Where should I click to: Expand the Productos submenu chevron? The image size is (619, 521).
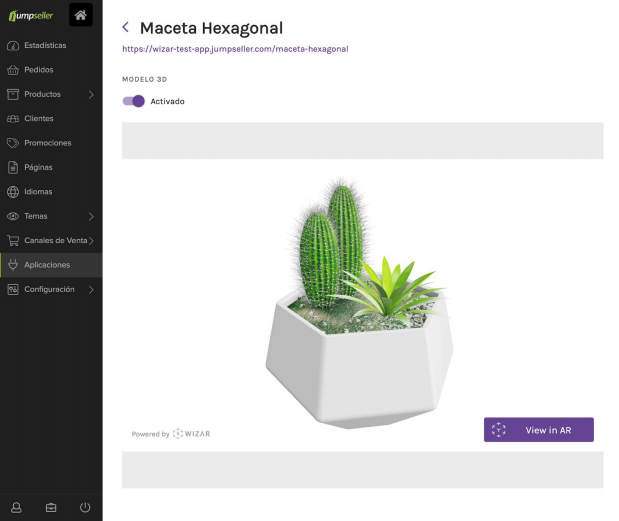(91, 95)
